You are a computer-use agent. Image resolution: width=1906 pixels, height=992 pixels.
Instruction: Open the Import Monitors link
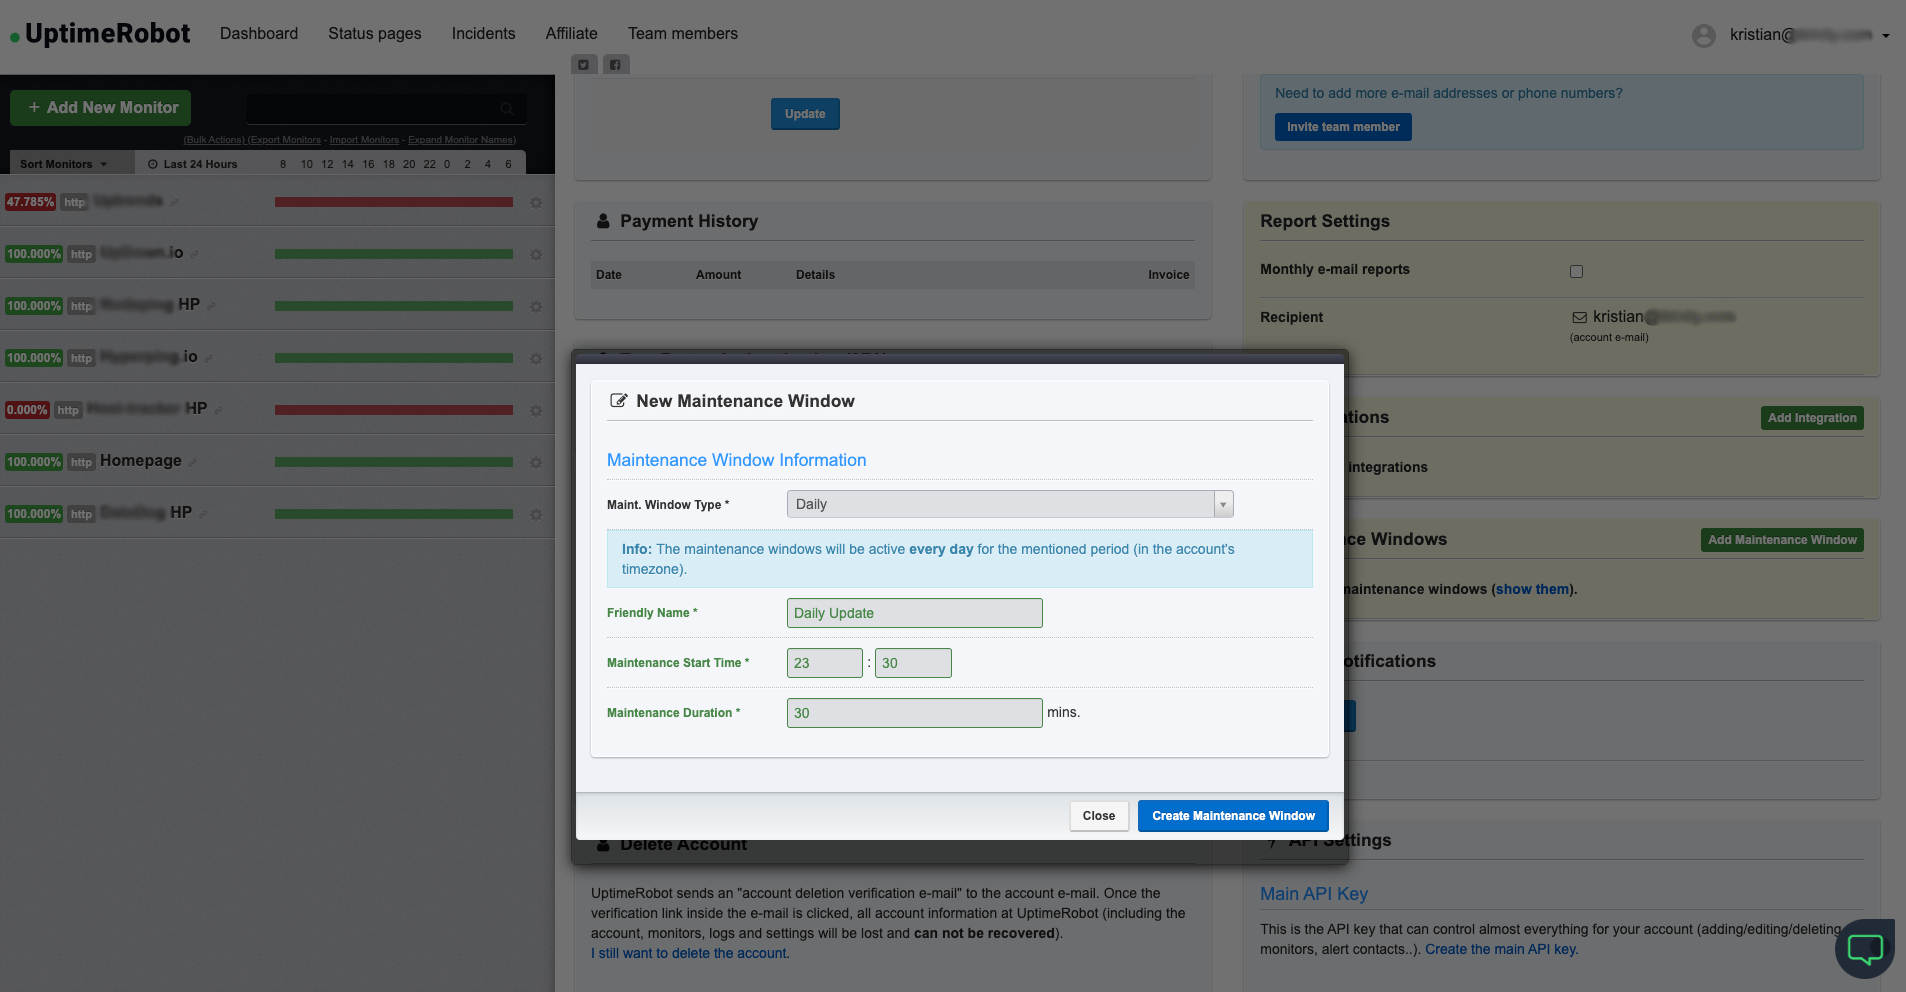(364, 140)
